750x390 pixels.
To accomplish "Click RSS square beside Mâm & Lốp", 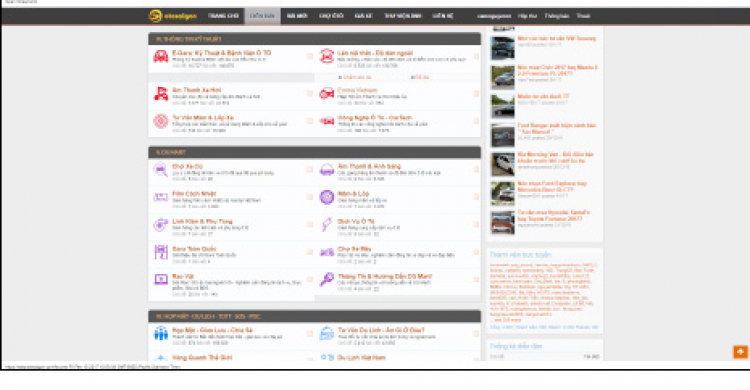I will (x=476, y=197).
